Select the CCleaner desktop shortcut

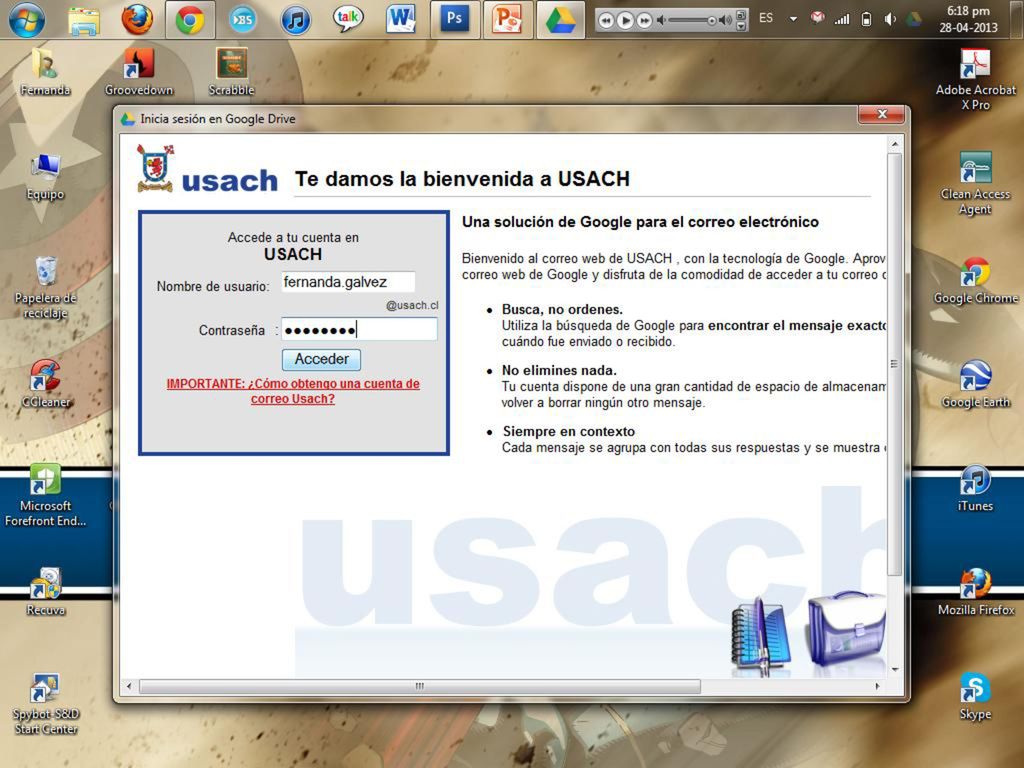pyautogui.click(x=45, y=384)
